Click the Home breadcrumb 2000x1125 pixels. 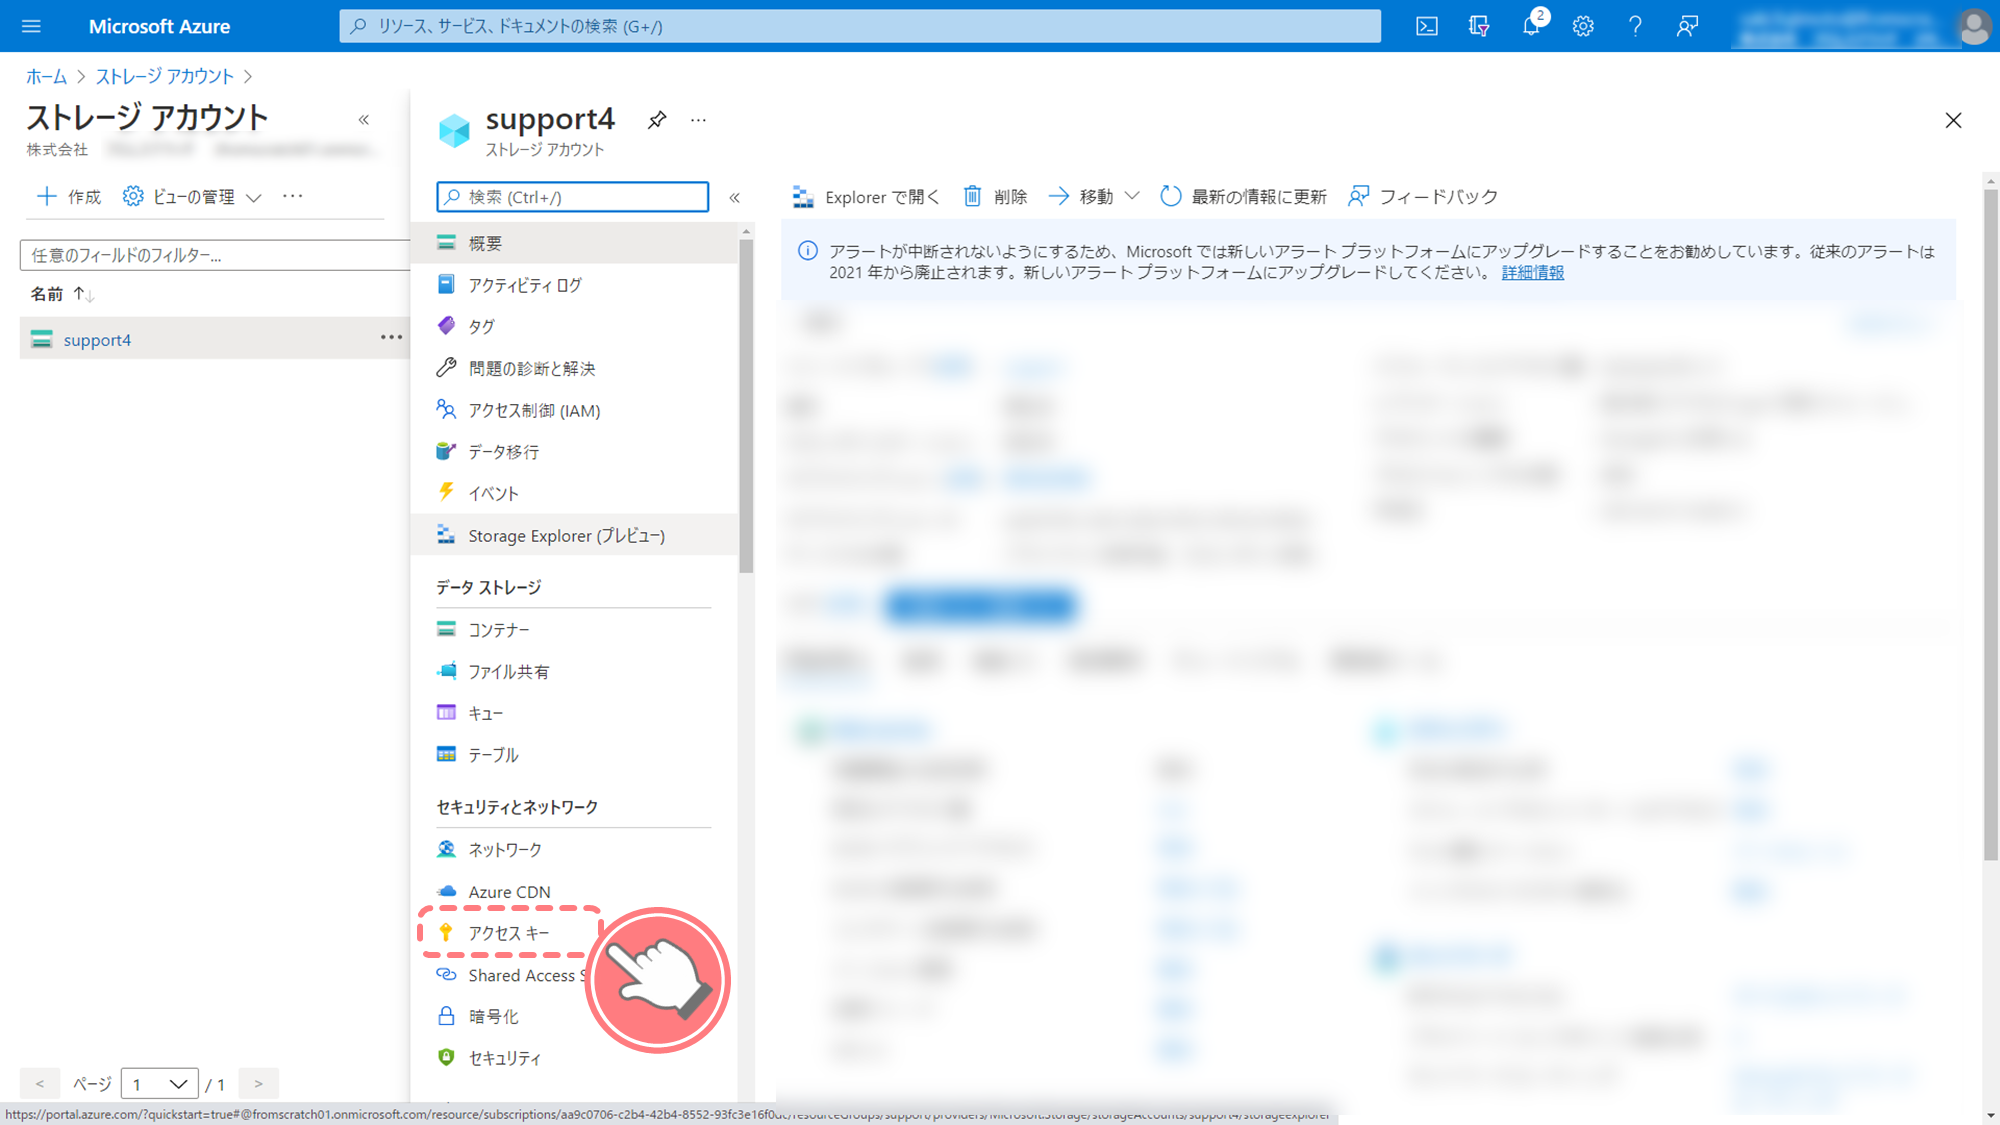point(46,76)
